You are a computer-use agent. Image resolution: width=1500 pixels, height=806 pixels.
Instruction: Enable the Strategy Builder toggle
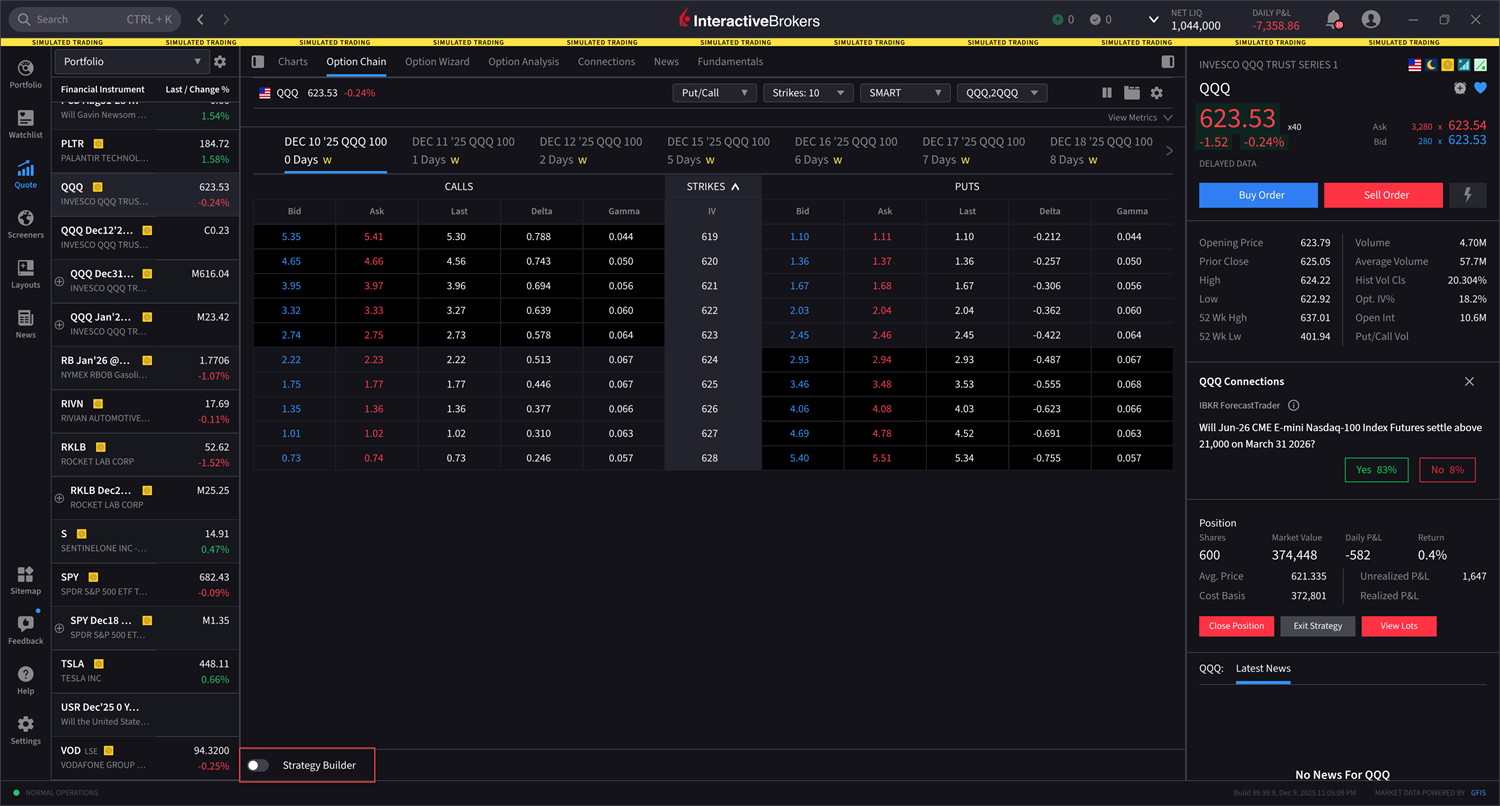coord(257,764)
